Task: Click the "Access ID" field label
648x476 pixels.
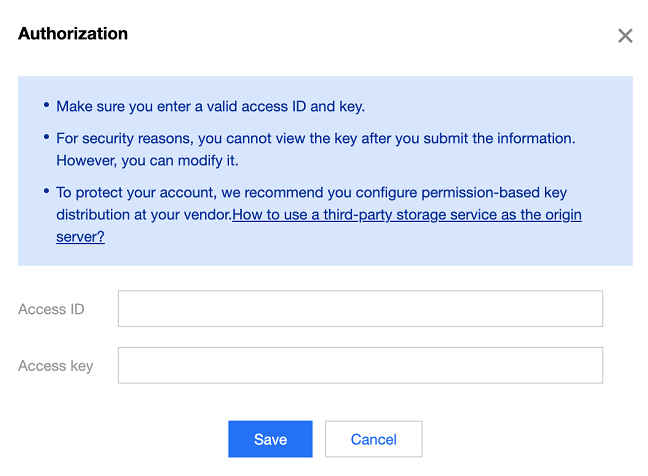Action: pyautogui.click(x=51, y=309)
